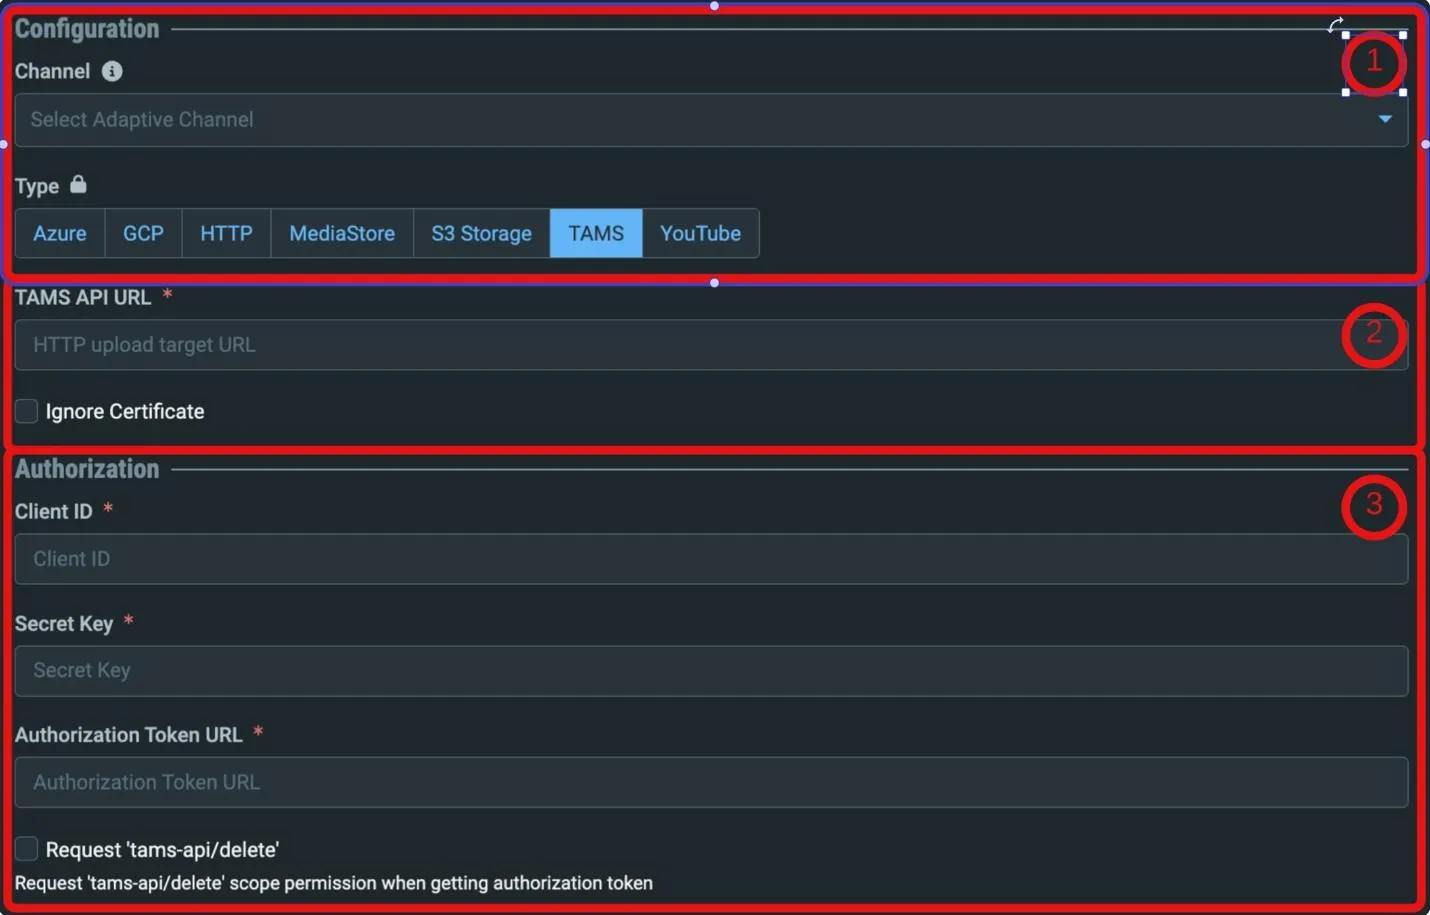Click the 'Ignore Certificate' label text
Image resolution: width=1430 pixels, height=915 pixels.
125,411
